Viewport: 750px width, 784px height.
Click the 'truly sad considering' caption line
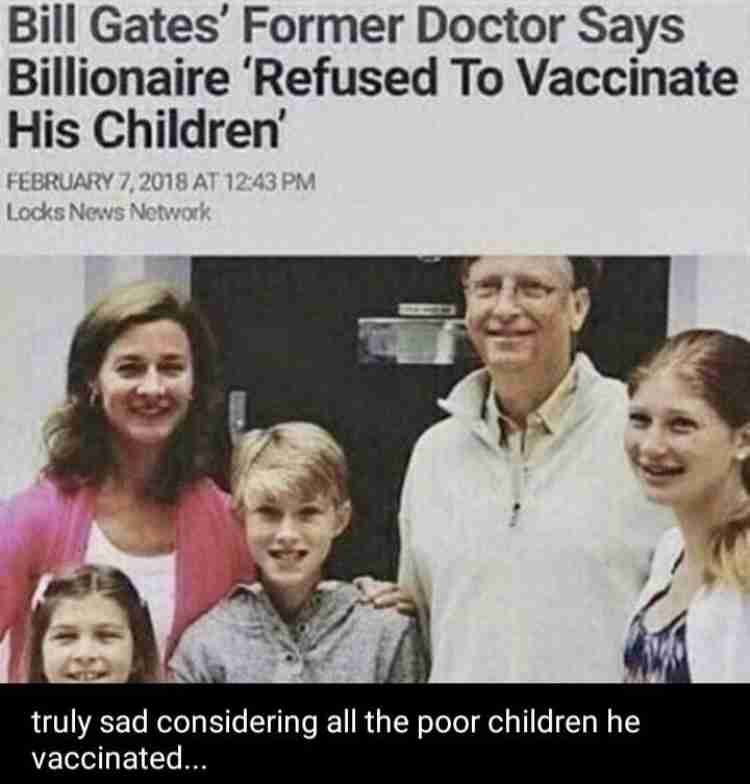point(336,723)
